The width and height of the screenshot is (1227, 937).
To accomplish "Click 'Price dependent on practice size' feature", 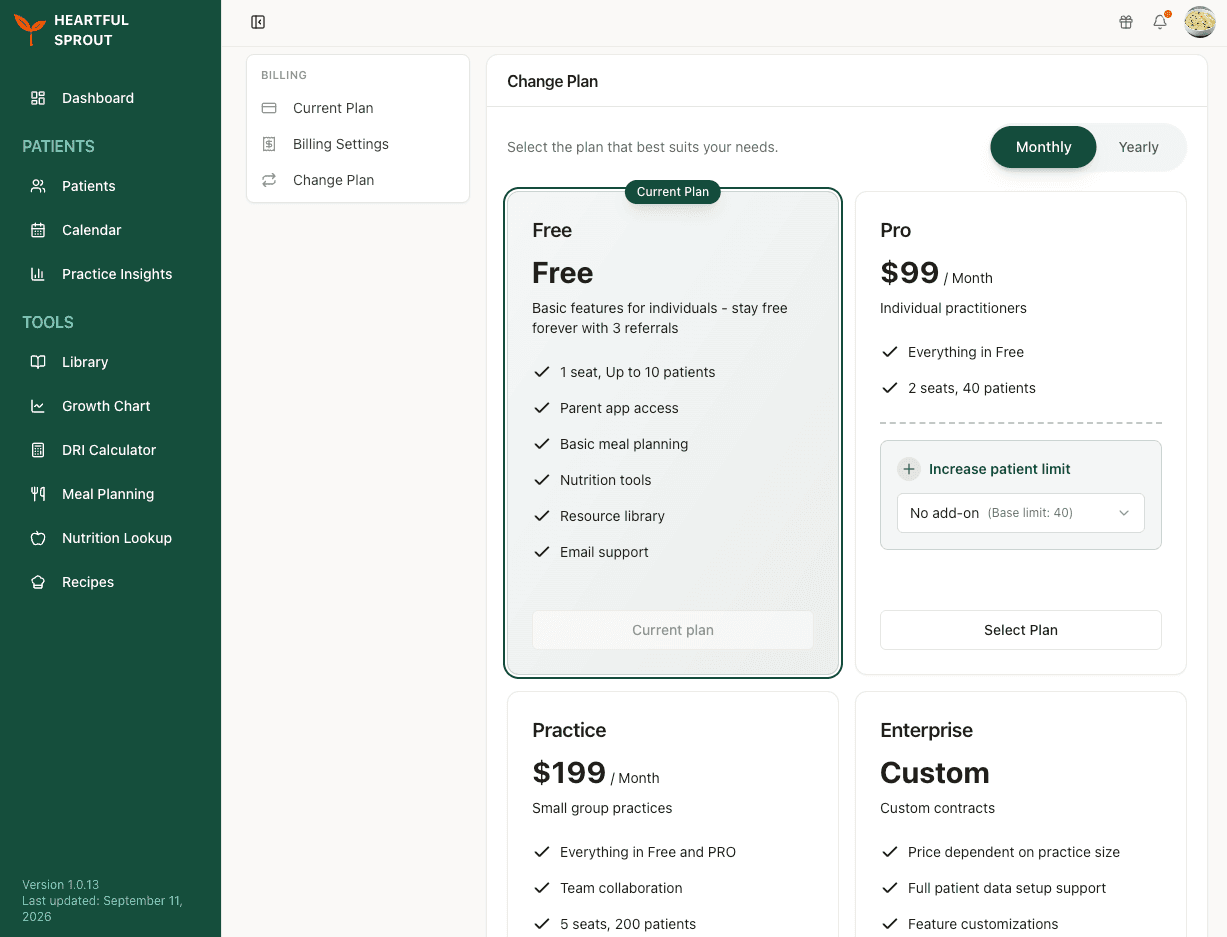I will point(1014,852).
